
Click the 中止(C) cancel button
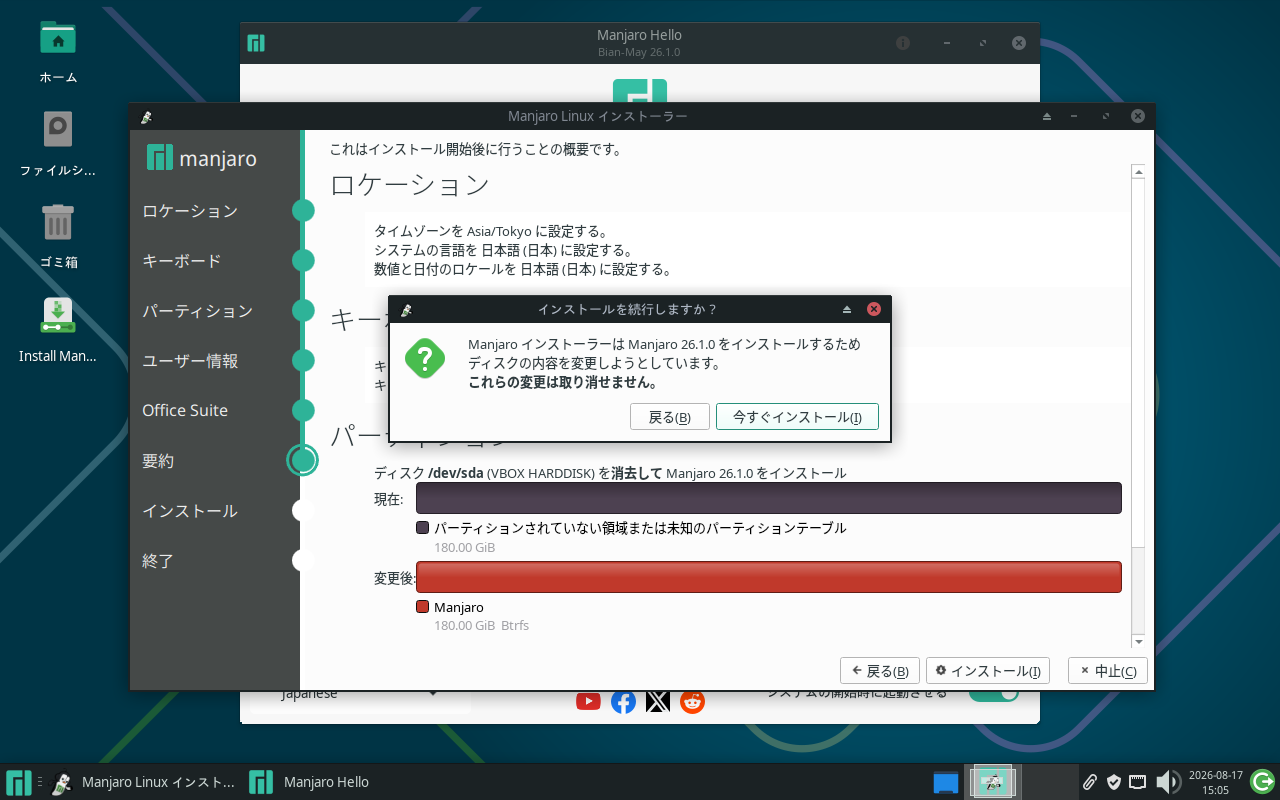[x=1108, y=671]
